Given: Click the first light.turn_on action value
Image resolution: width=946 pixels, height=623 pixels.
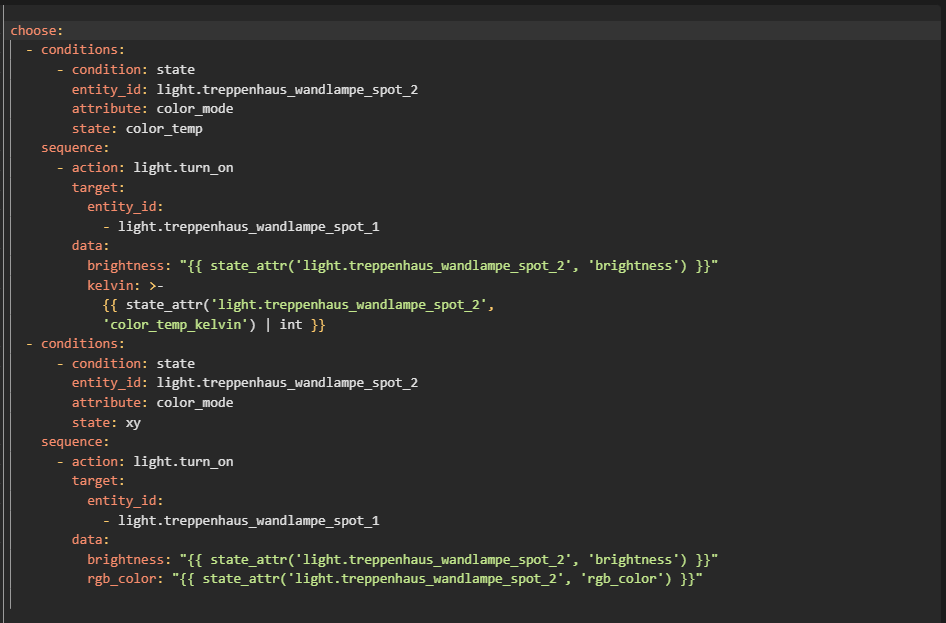Looking at the screenshot, I should click(x=183, y=168).
